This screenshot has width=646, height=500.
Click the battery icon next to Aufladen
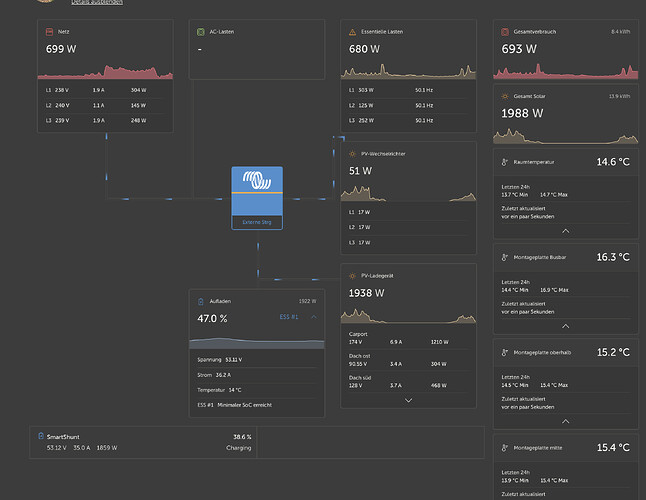200,300
